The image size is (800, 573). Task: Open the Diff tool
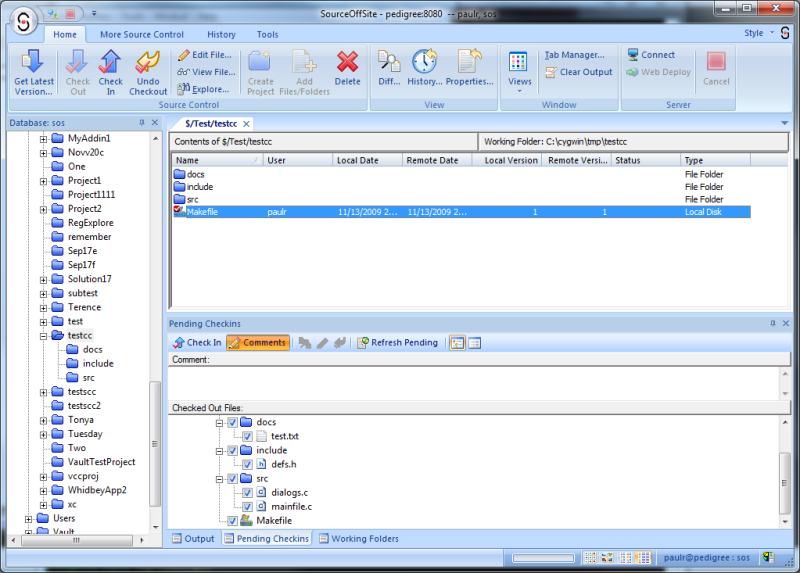389,64
